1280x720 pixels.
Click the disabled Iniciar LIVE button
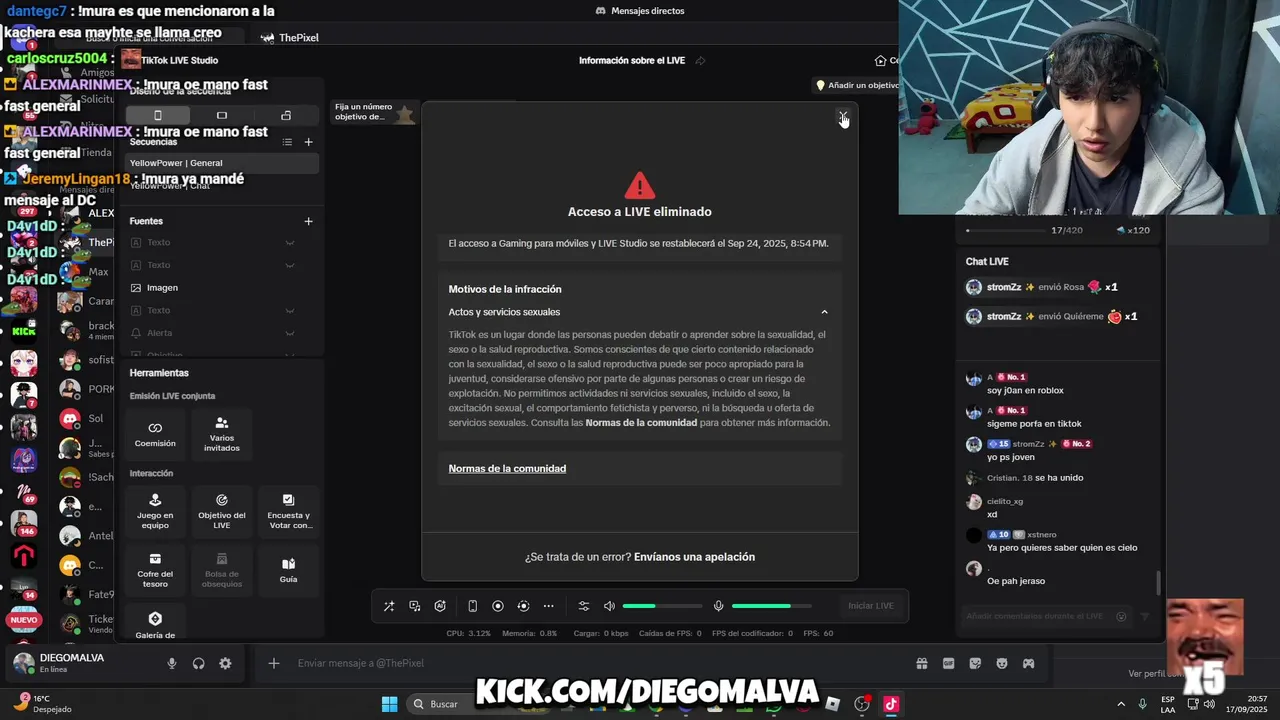871,606
